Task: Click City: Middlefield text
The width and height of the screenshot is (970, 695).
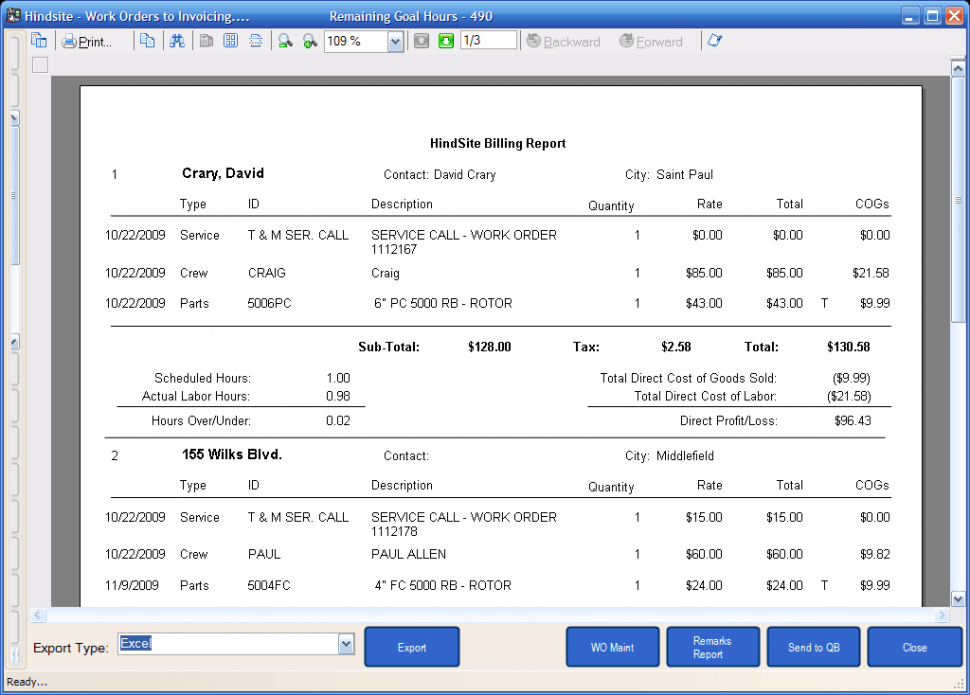Action: (x=669, y=455)
